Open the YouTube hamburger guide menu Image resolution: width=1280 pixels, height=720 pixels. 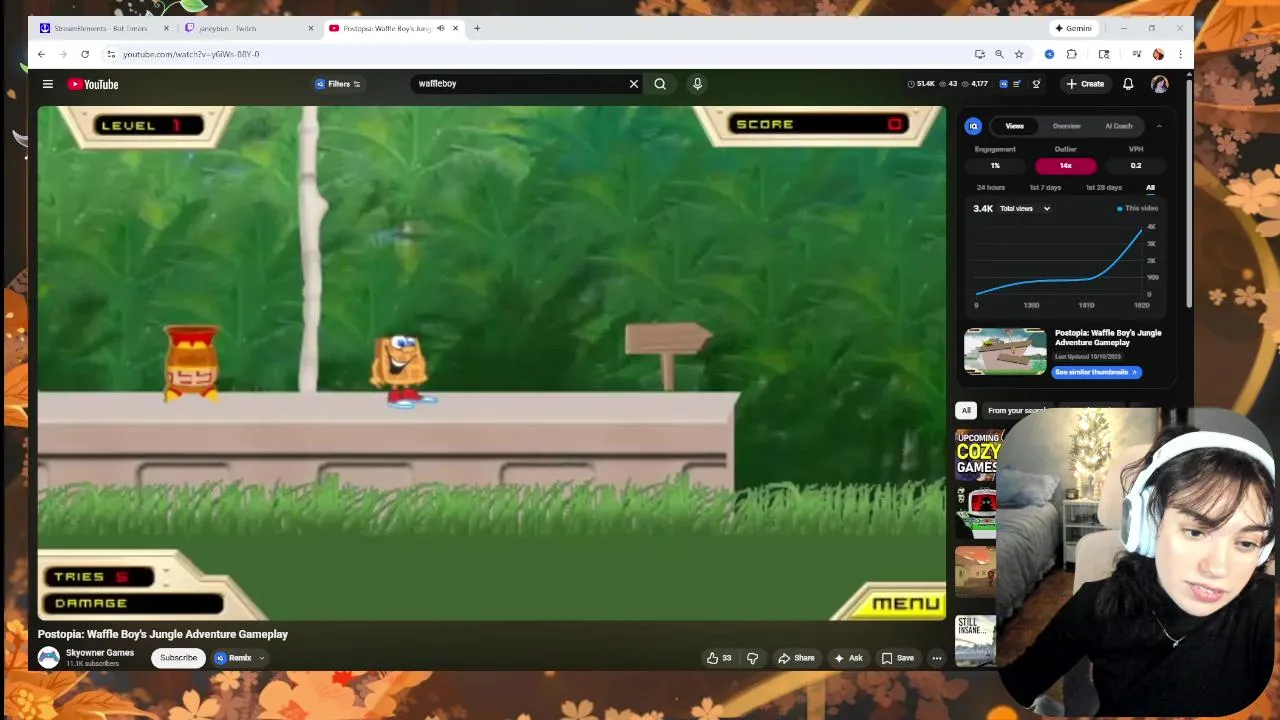coord(47,84)
